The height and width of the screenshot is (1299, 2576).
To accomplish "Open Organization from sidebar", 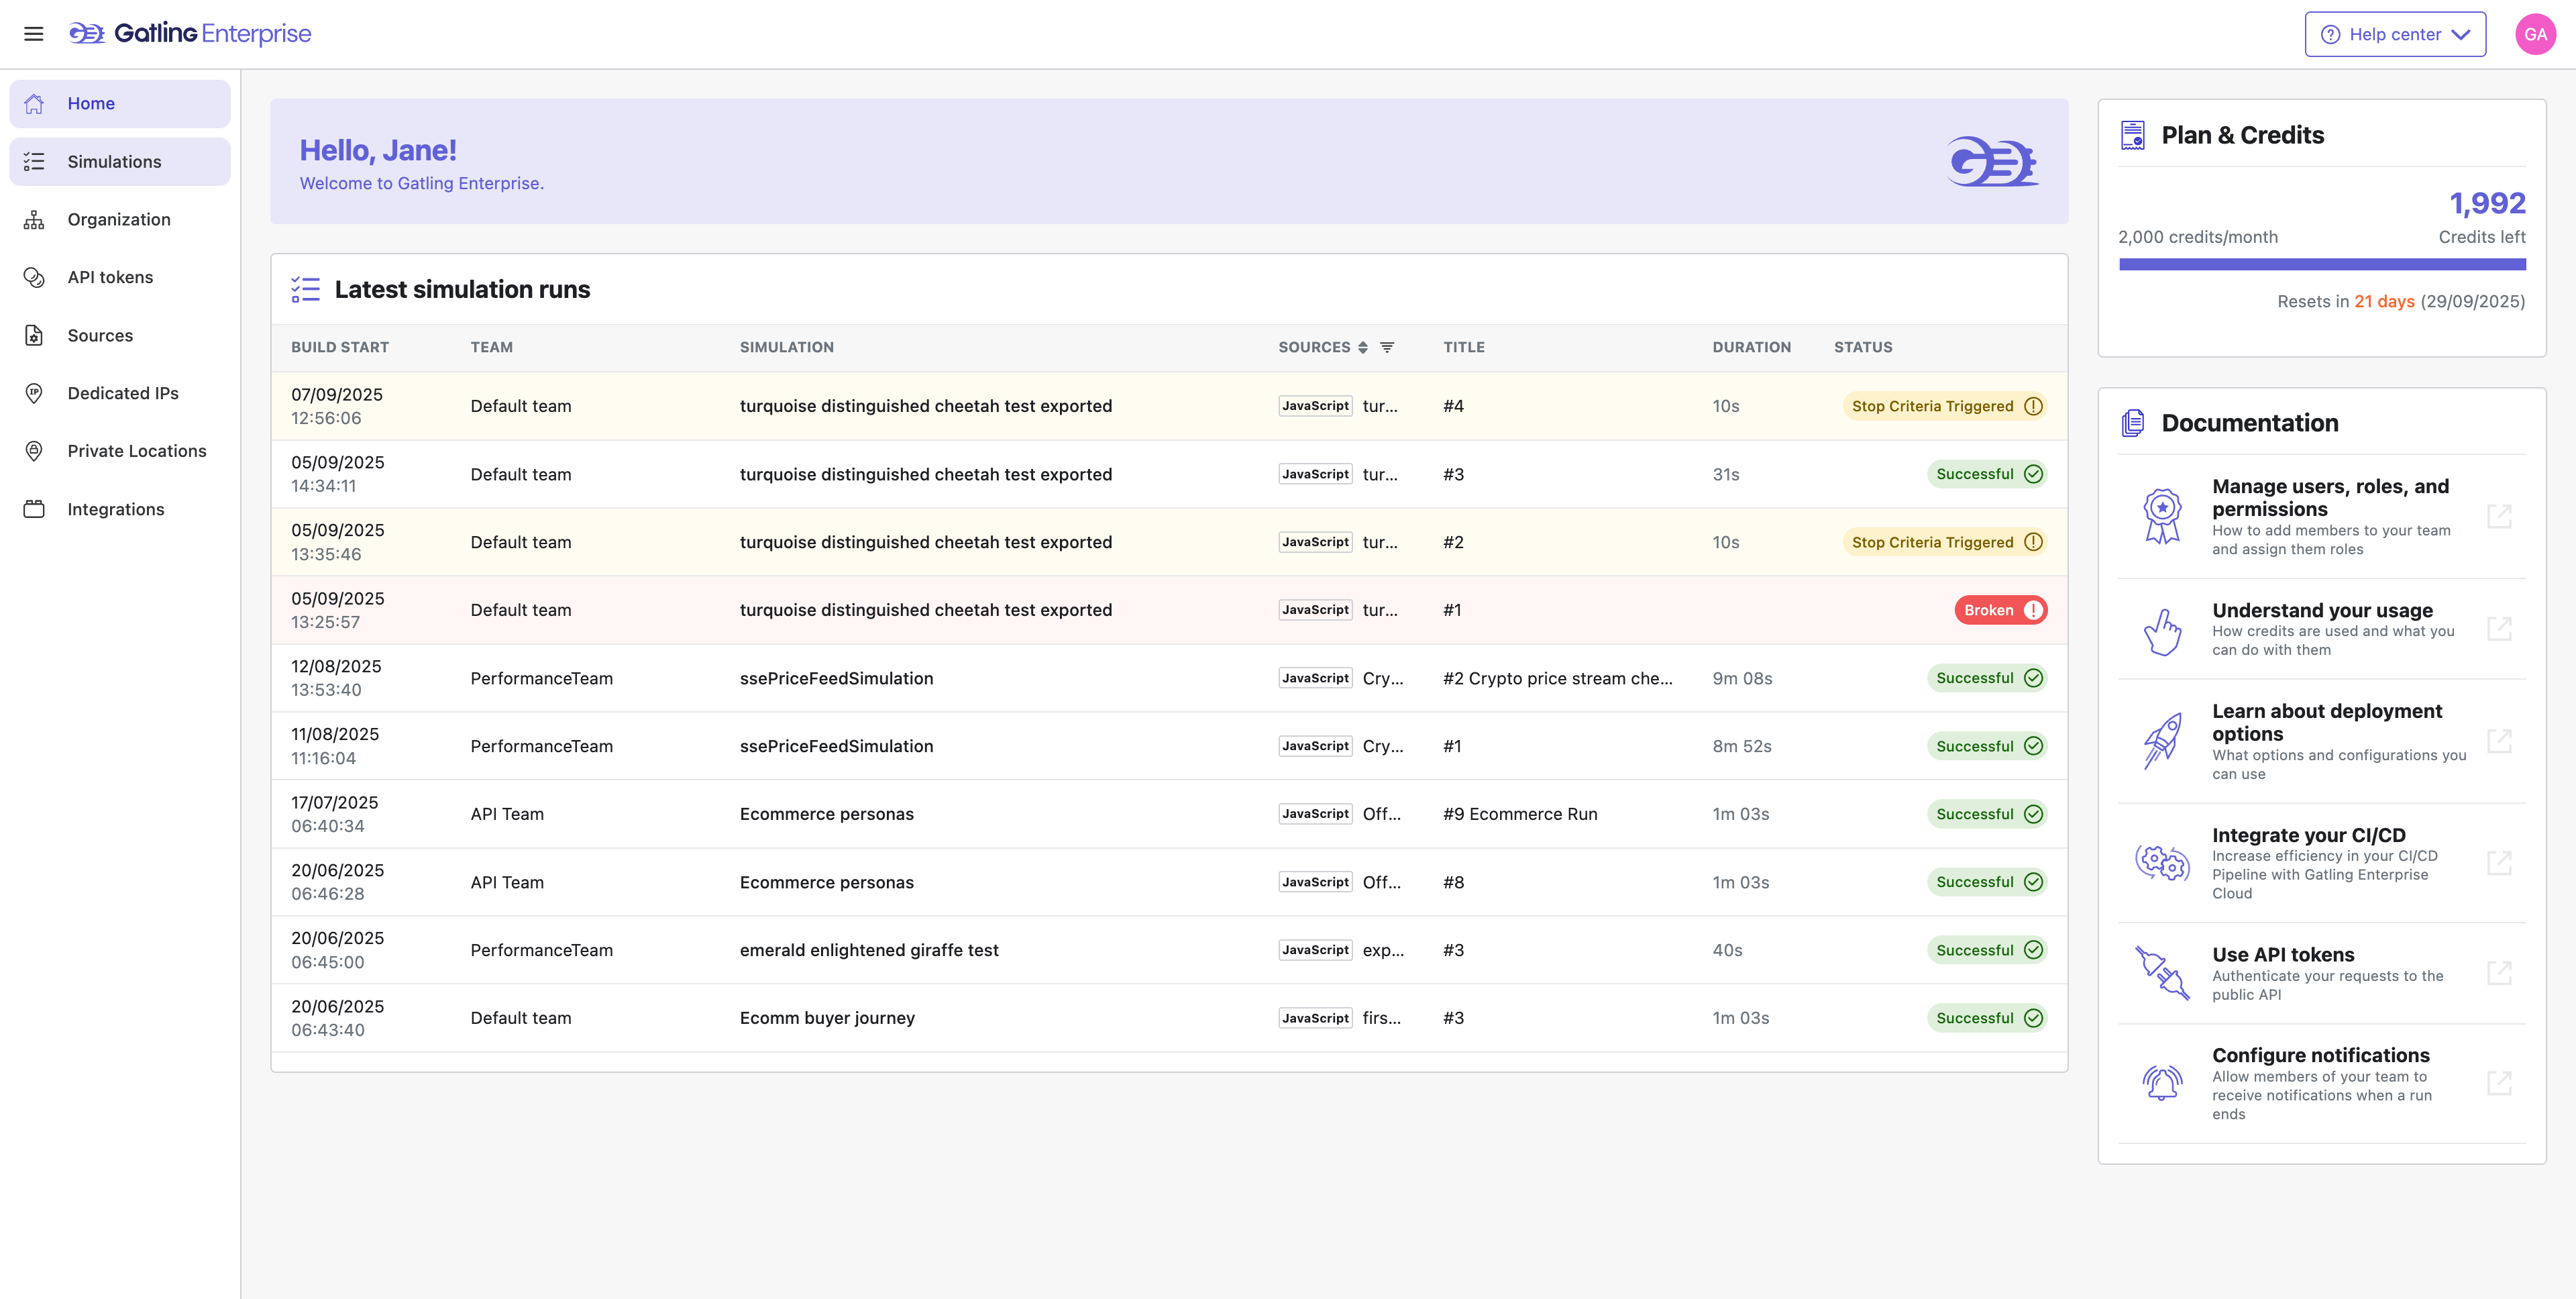I will click(x=118, y=219).
